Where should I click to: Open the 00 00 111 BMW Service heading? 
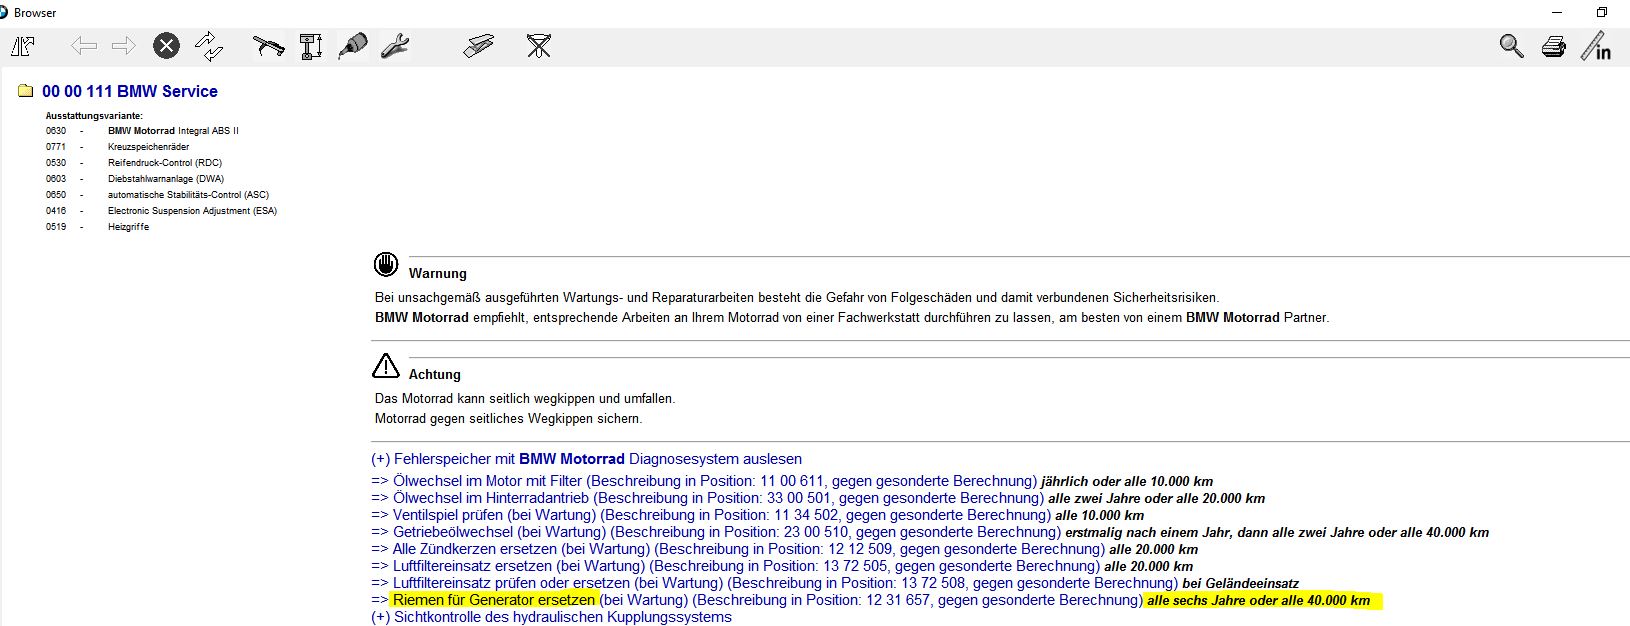pos(130,91)
